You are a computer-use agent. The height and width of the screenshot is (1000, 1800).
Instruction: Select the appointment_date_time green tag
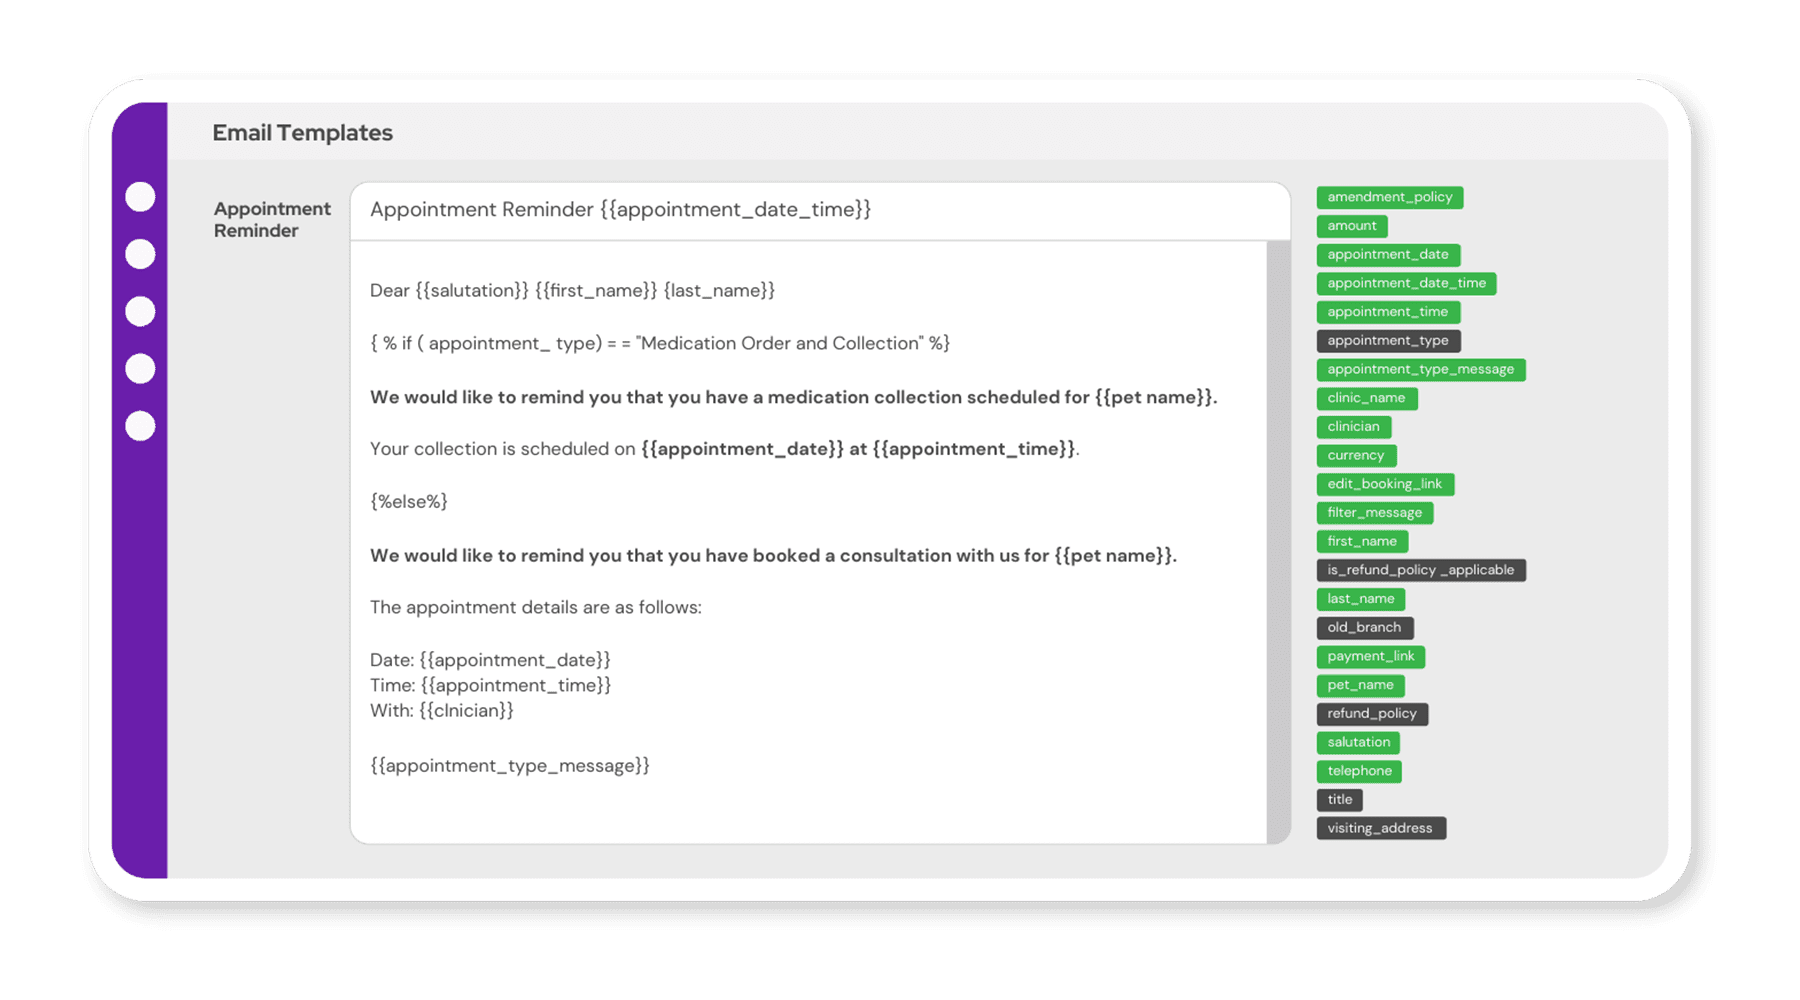1406,284
